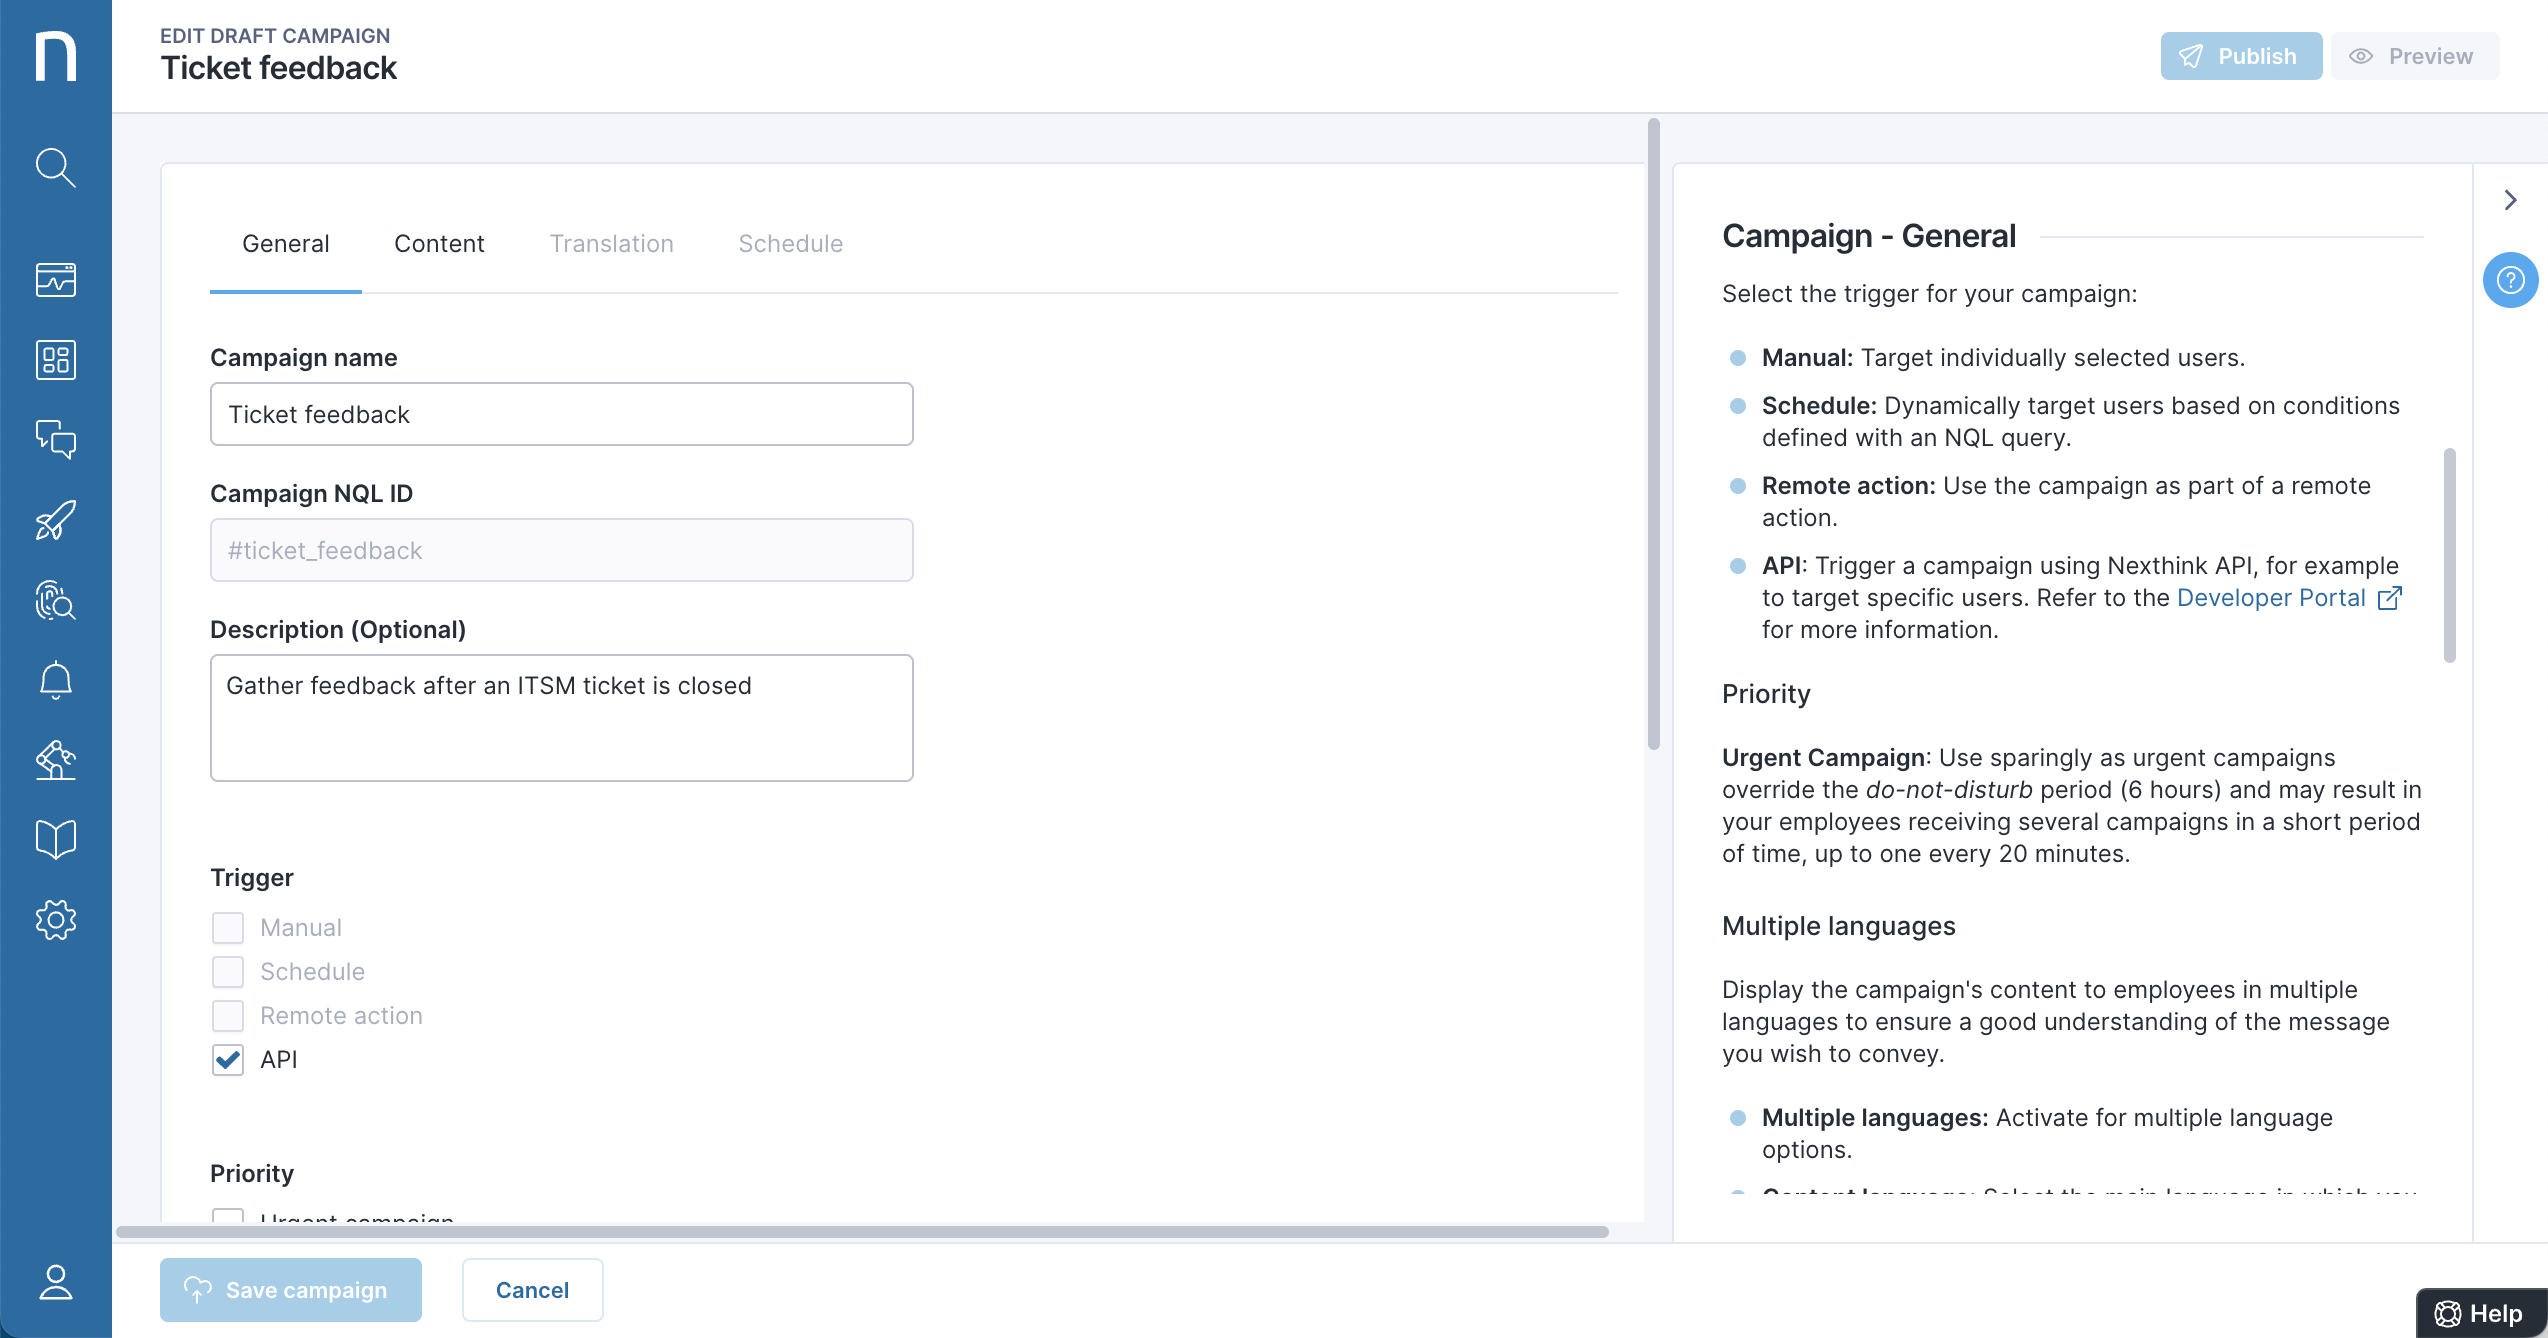The height and width of the screenshot is (1338, 2548).
Task: Open the search icon in sidebar
Action: (55, 168)
